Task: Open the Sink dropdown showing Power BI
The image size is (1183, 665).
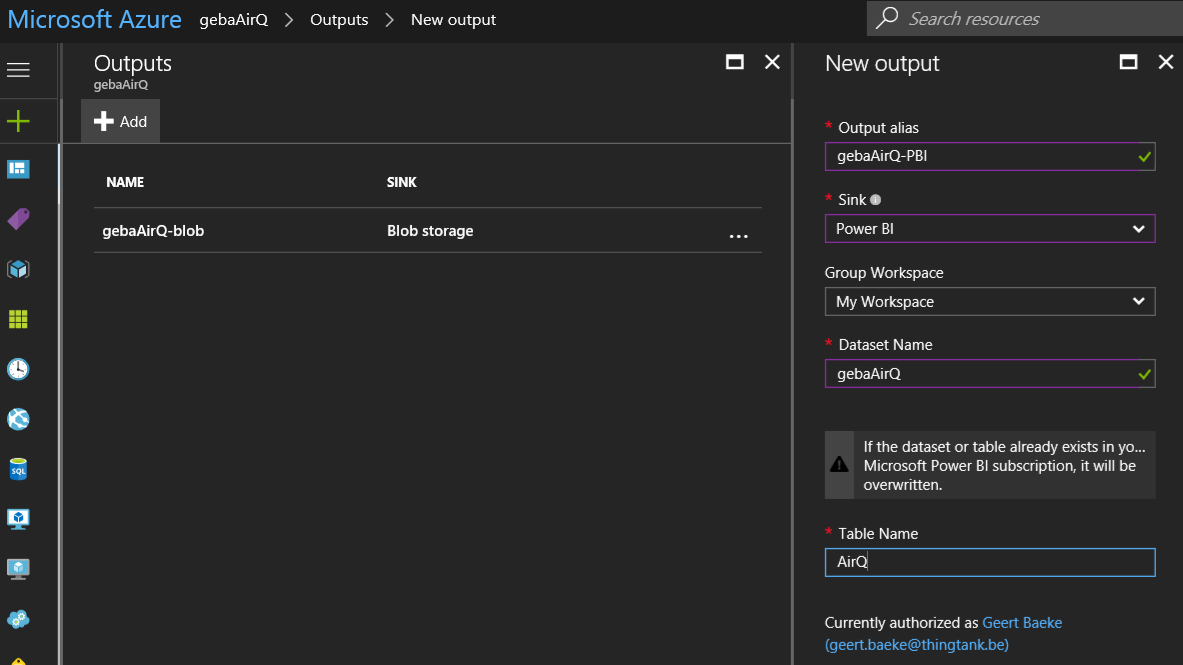Action: [989, 229]
